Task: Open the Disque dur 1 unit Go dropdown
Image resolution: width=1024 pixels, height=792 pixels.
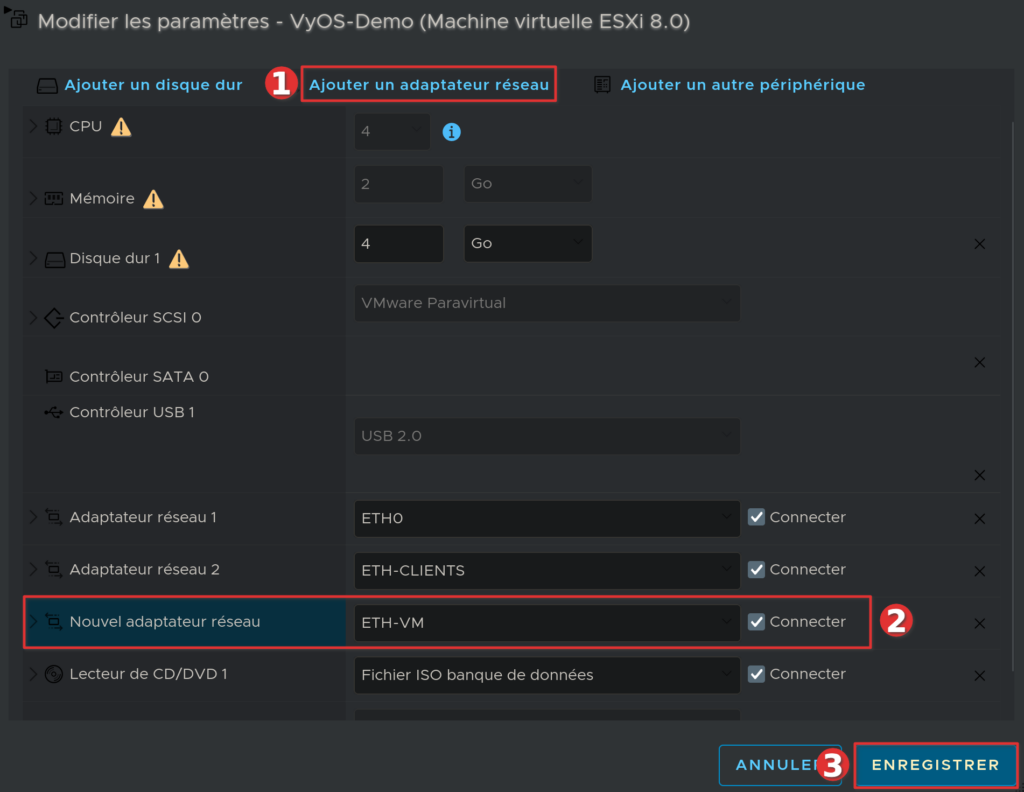Action: (527, 244)
